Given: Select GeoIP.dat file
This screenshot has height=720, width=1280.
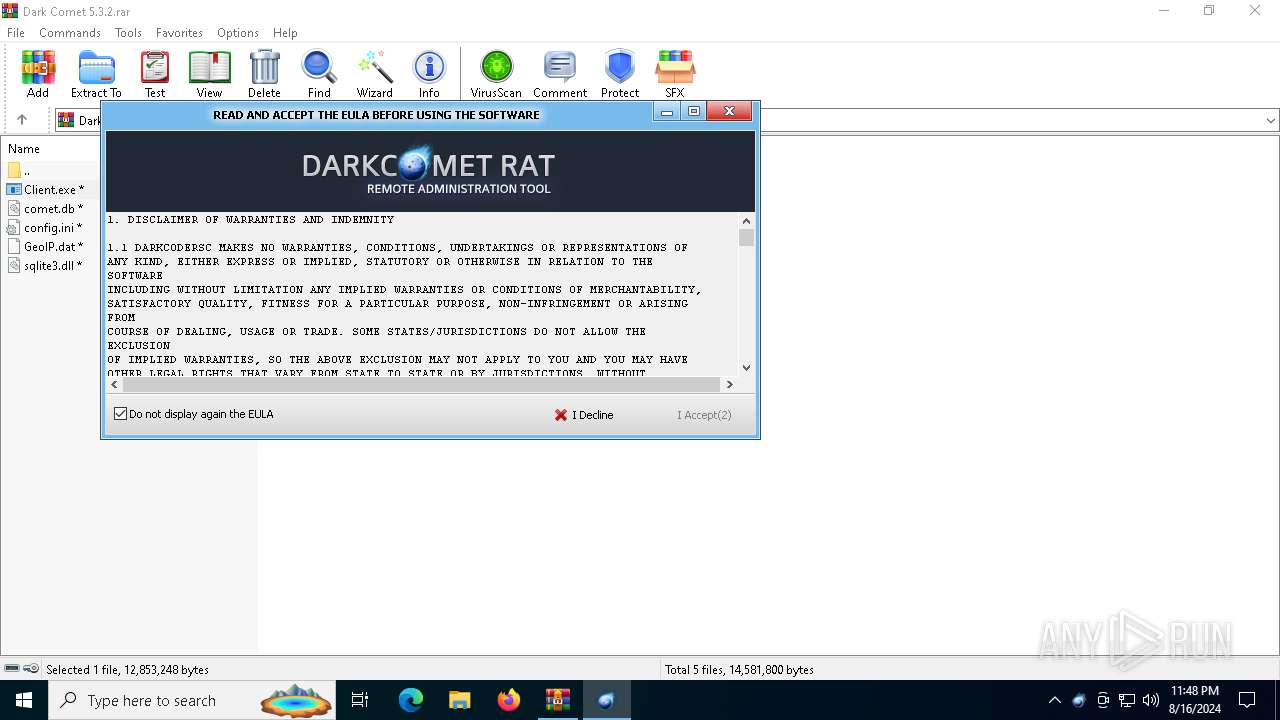Looking at the screenshot, I should [46, 246].
